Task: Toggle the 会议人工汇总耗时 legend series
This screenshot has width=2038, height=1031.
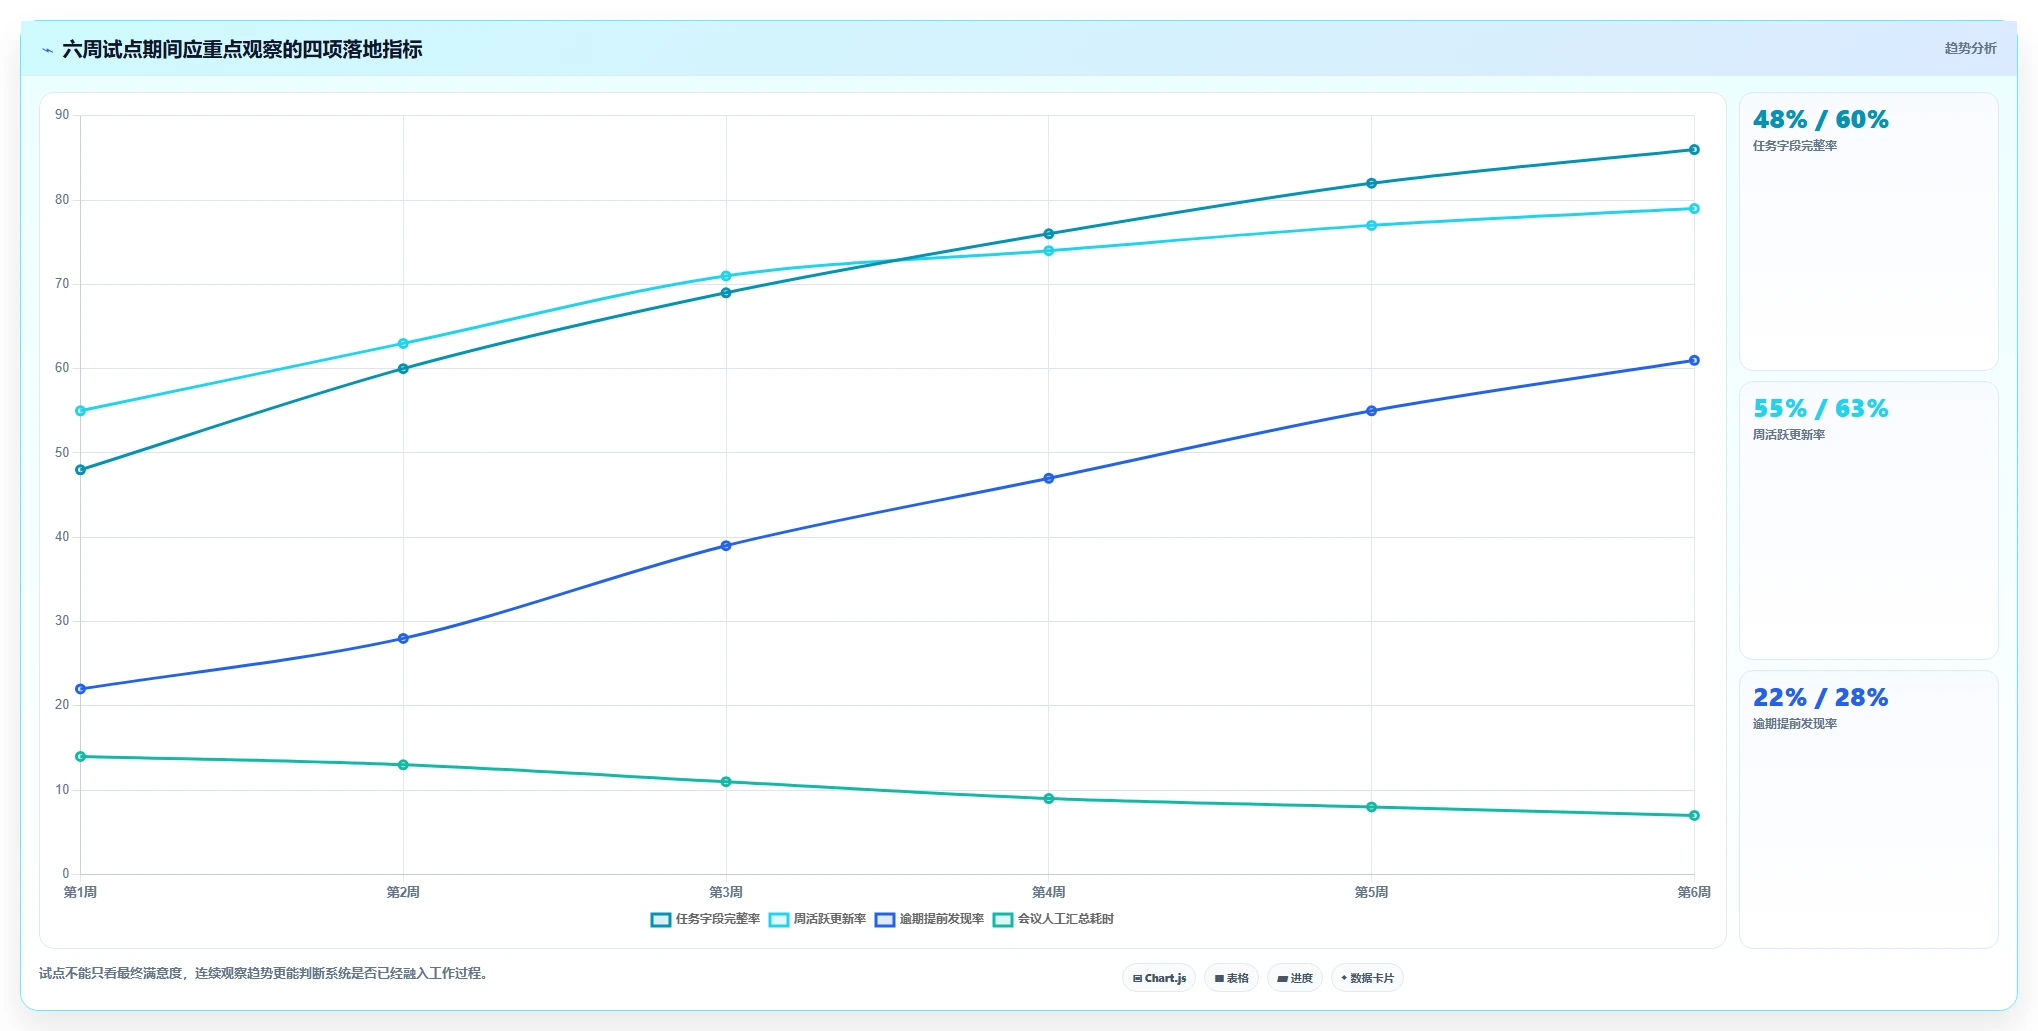Action: (1053, 919)
